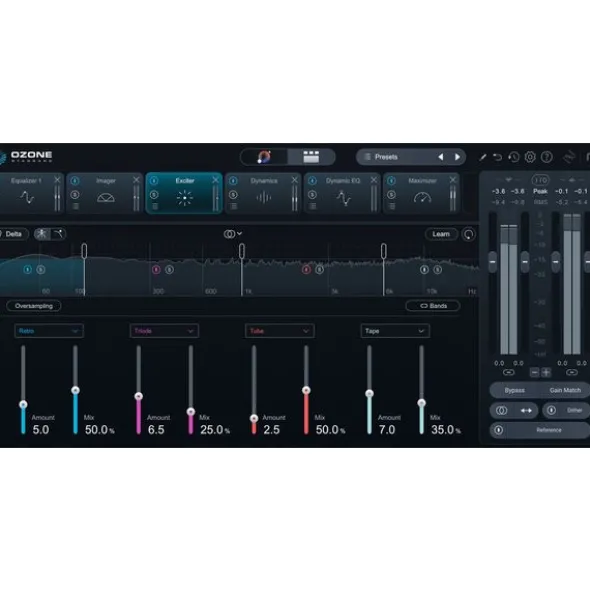Click the Bypass button
Screen dimensions: 590x591
click(514, 390)
